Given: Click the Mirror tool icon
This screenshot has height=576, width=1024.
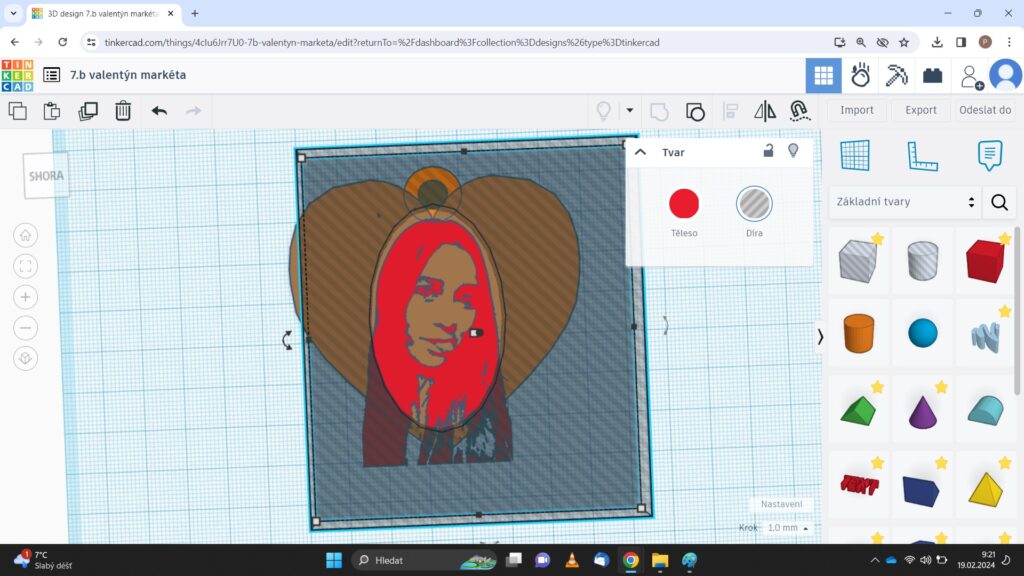Looking at the screenshot, I should pos(765,111).
